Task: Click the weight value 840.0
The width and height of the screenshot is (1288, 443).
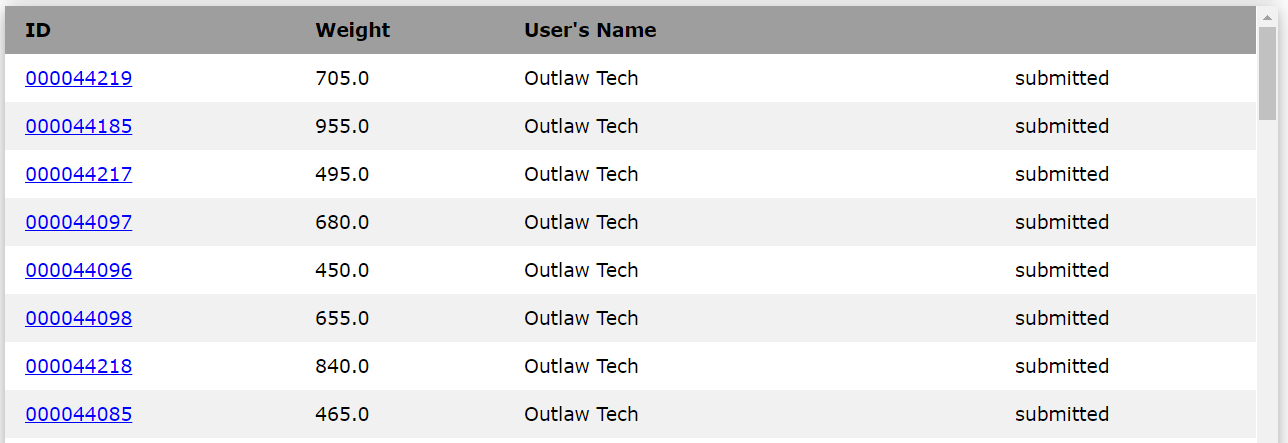Action: pyautogui.click(x=342, y=366)
